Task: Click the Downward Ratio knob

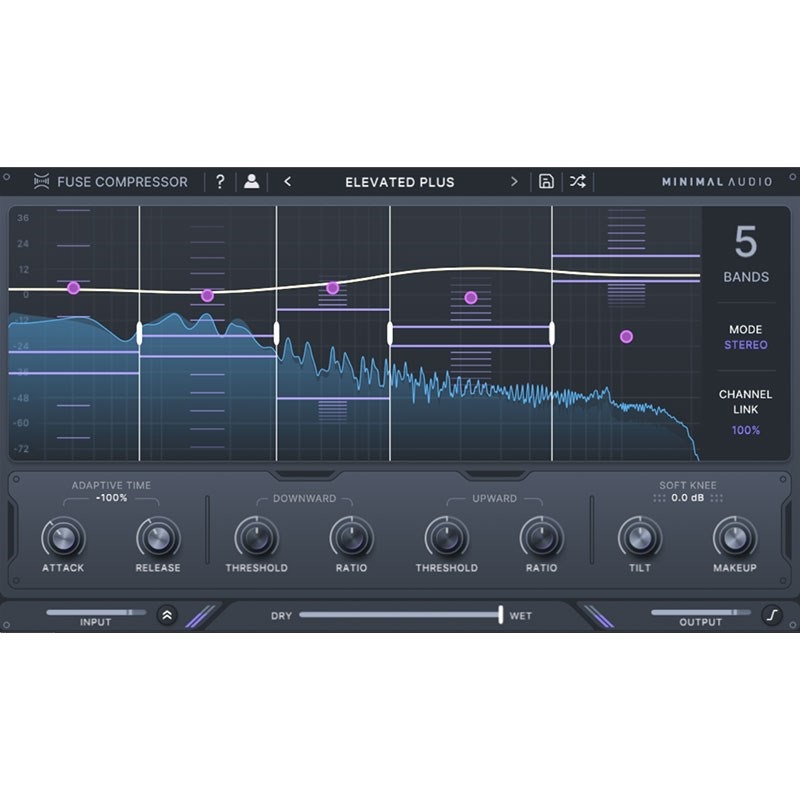Action: [x=351, y=538]
